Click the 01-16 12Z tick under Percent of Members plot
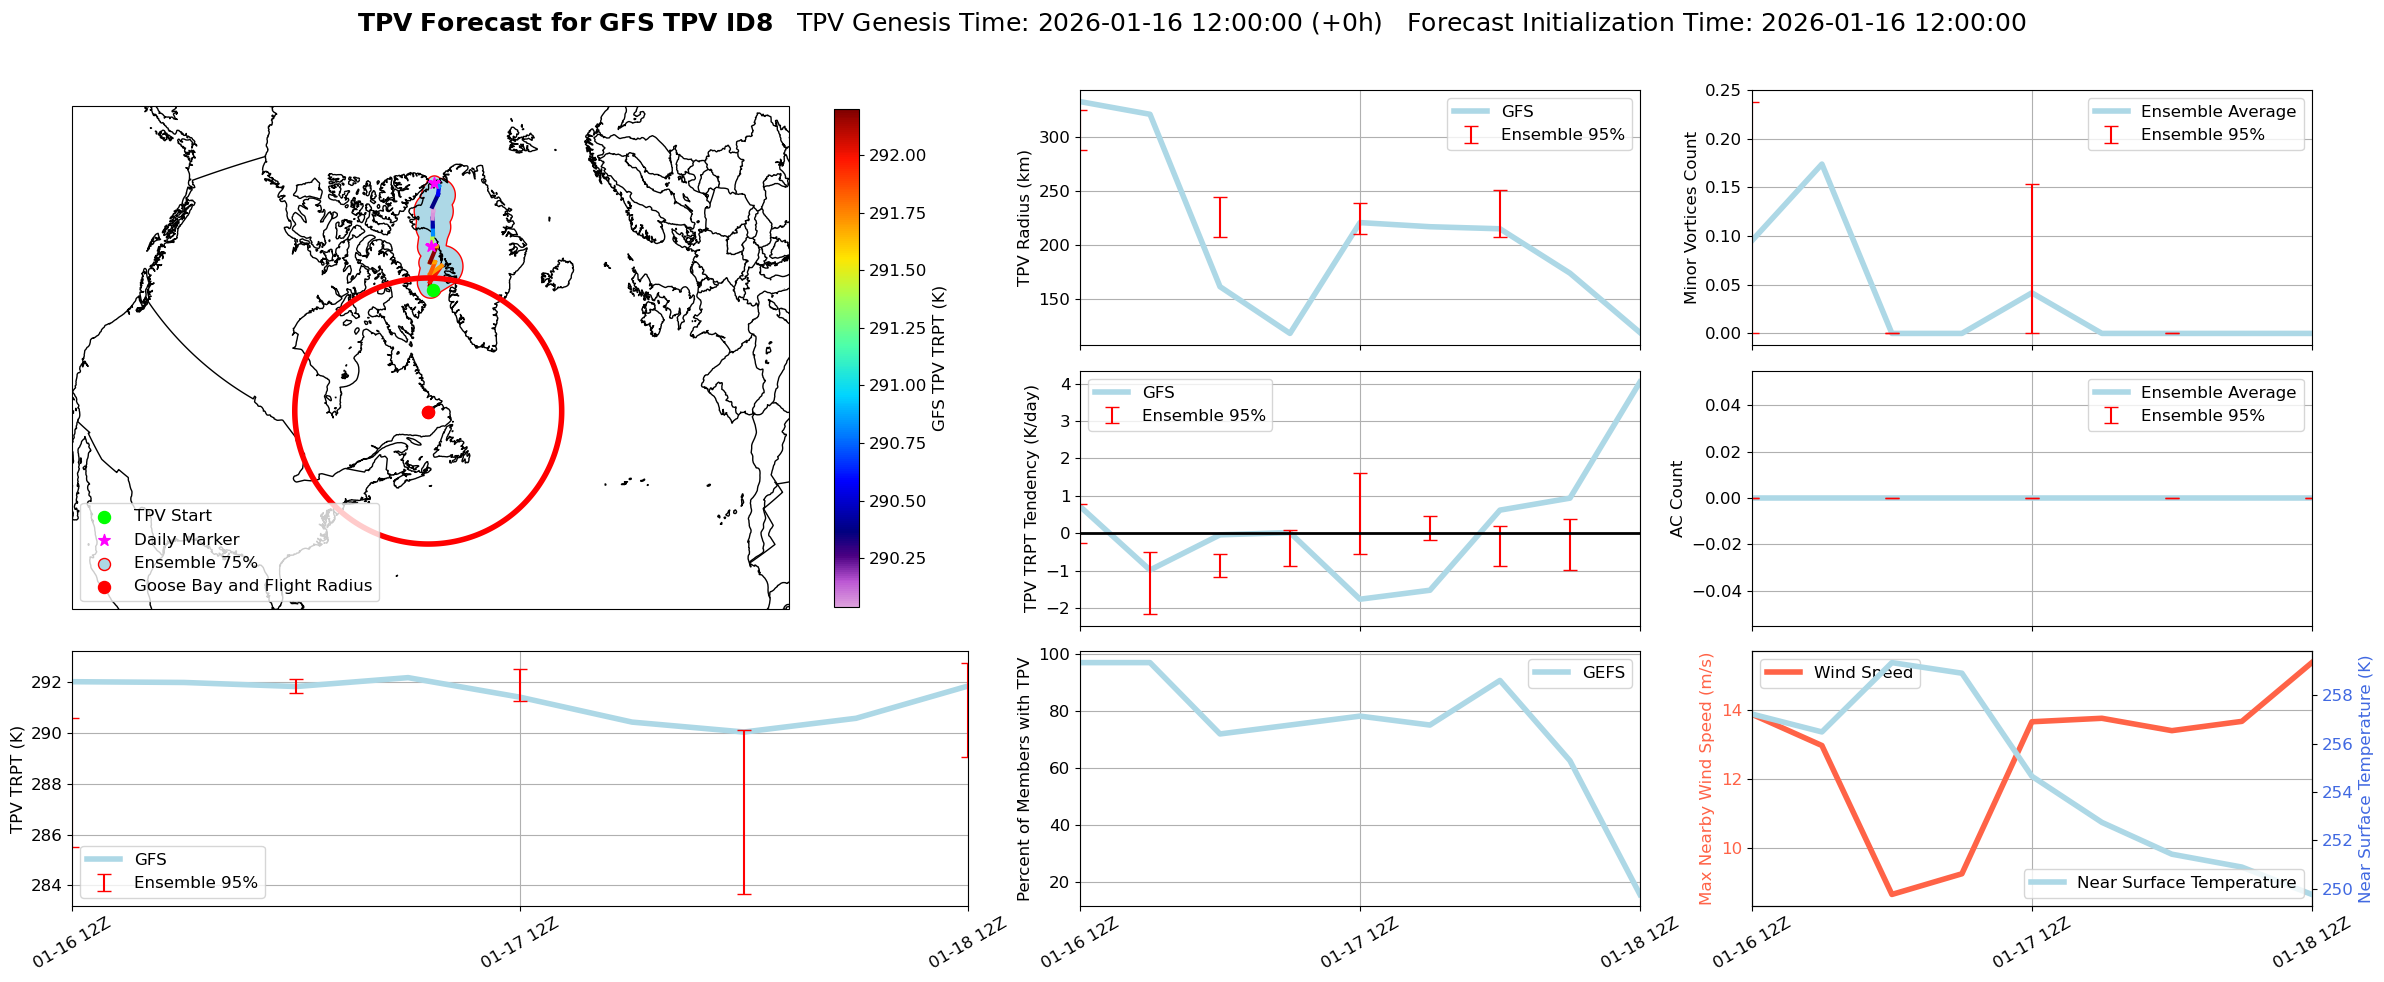The width and height of the screenshot is (2384, 982). pyautogui.click(x=1079, y=942)
